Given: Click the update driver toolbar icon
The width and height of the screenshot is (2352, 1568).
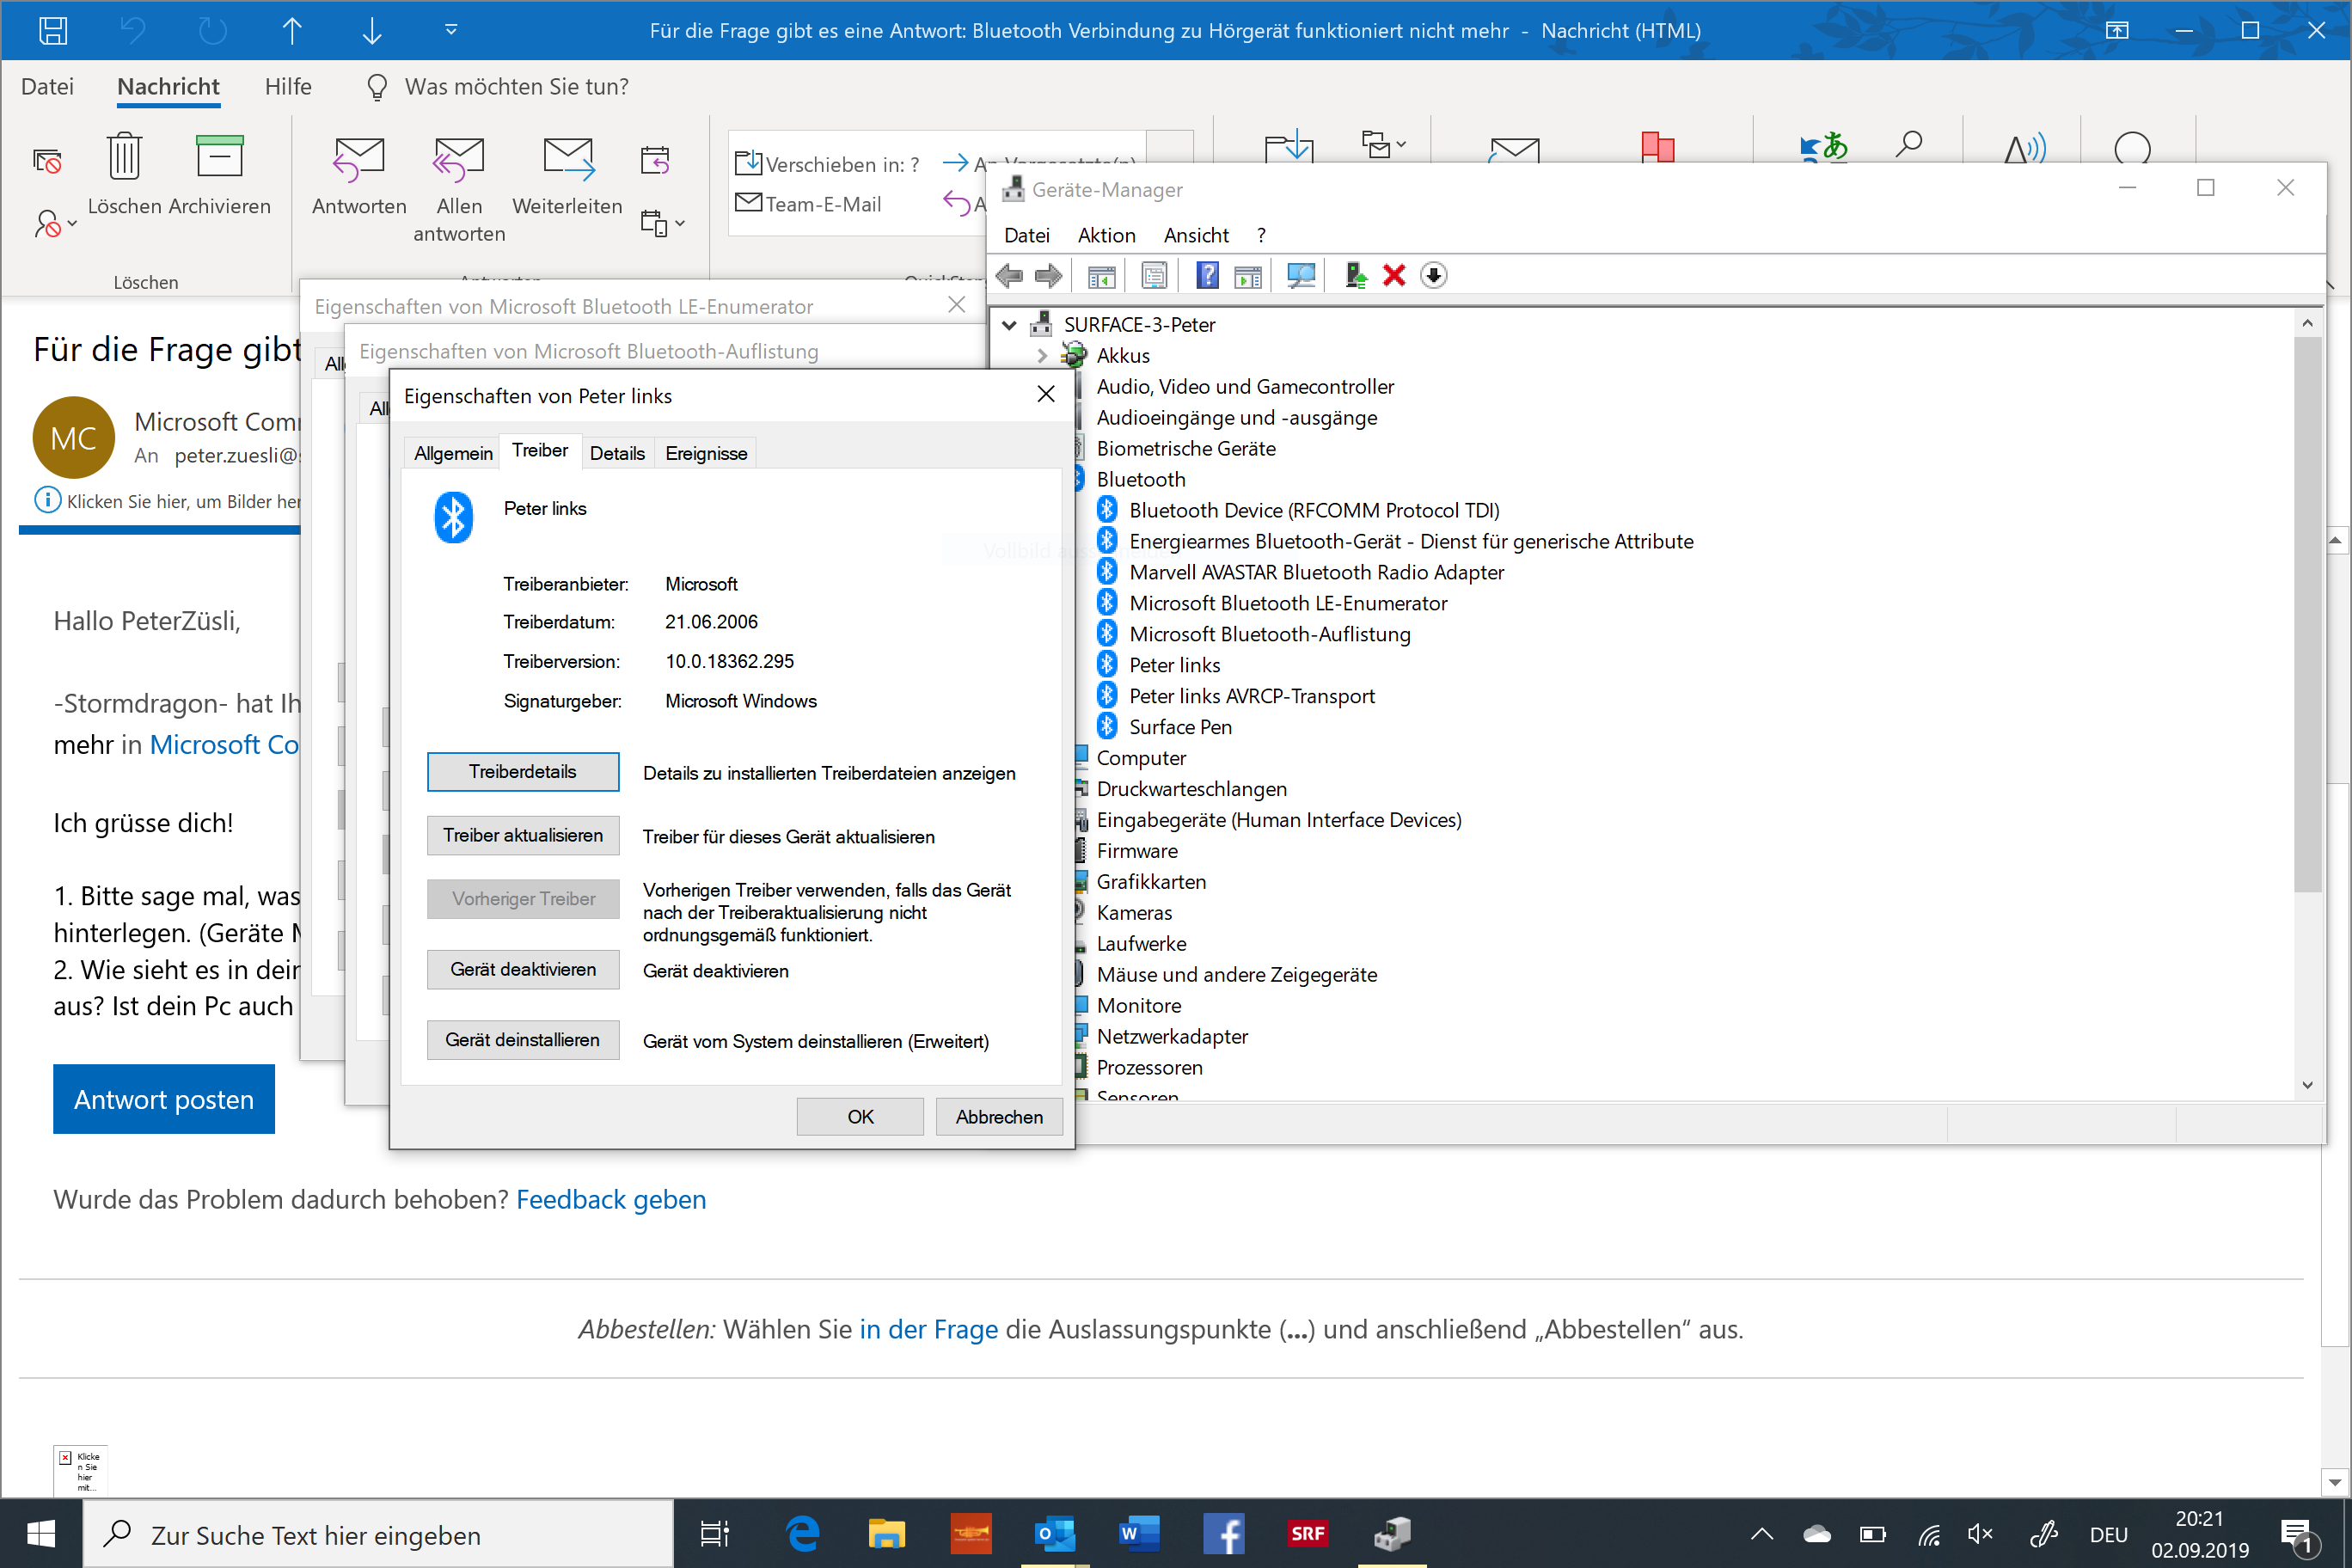Looking at the screenshot, I should point(1355,275).
